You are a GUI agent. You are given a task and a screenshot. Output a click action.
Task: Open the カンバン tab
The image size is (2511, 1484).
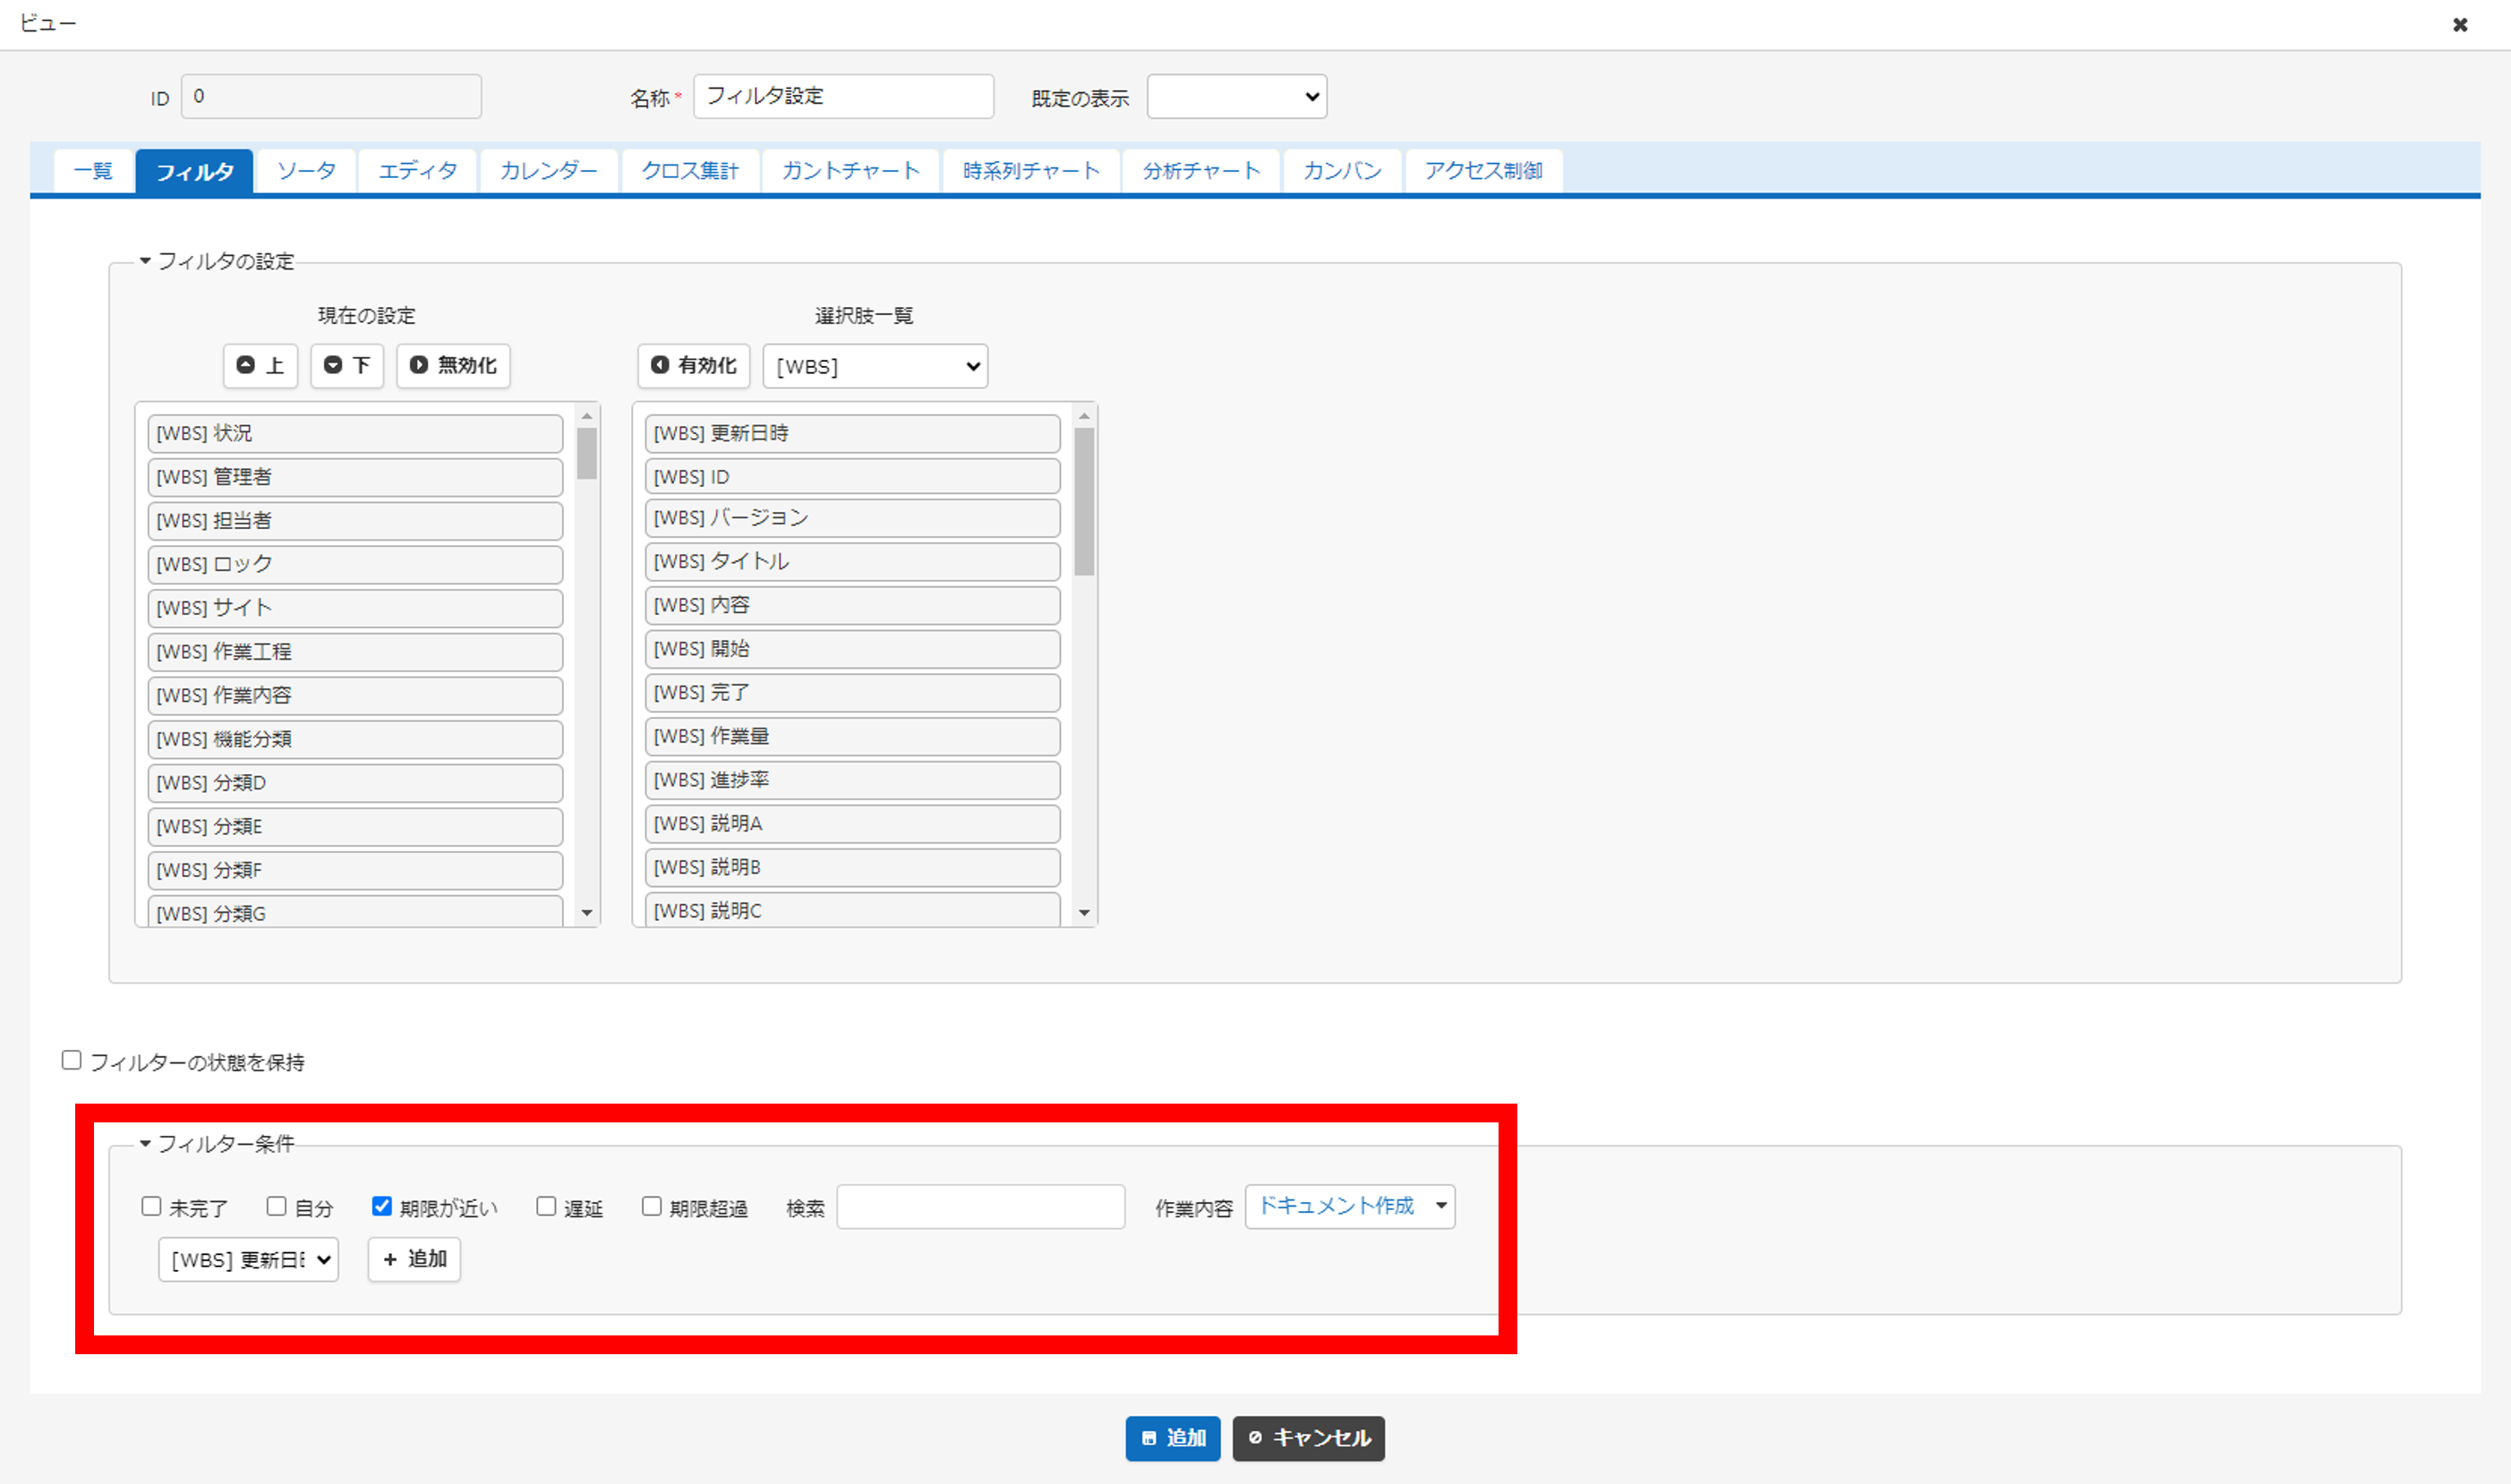(1342, 171)
